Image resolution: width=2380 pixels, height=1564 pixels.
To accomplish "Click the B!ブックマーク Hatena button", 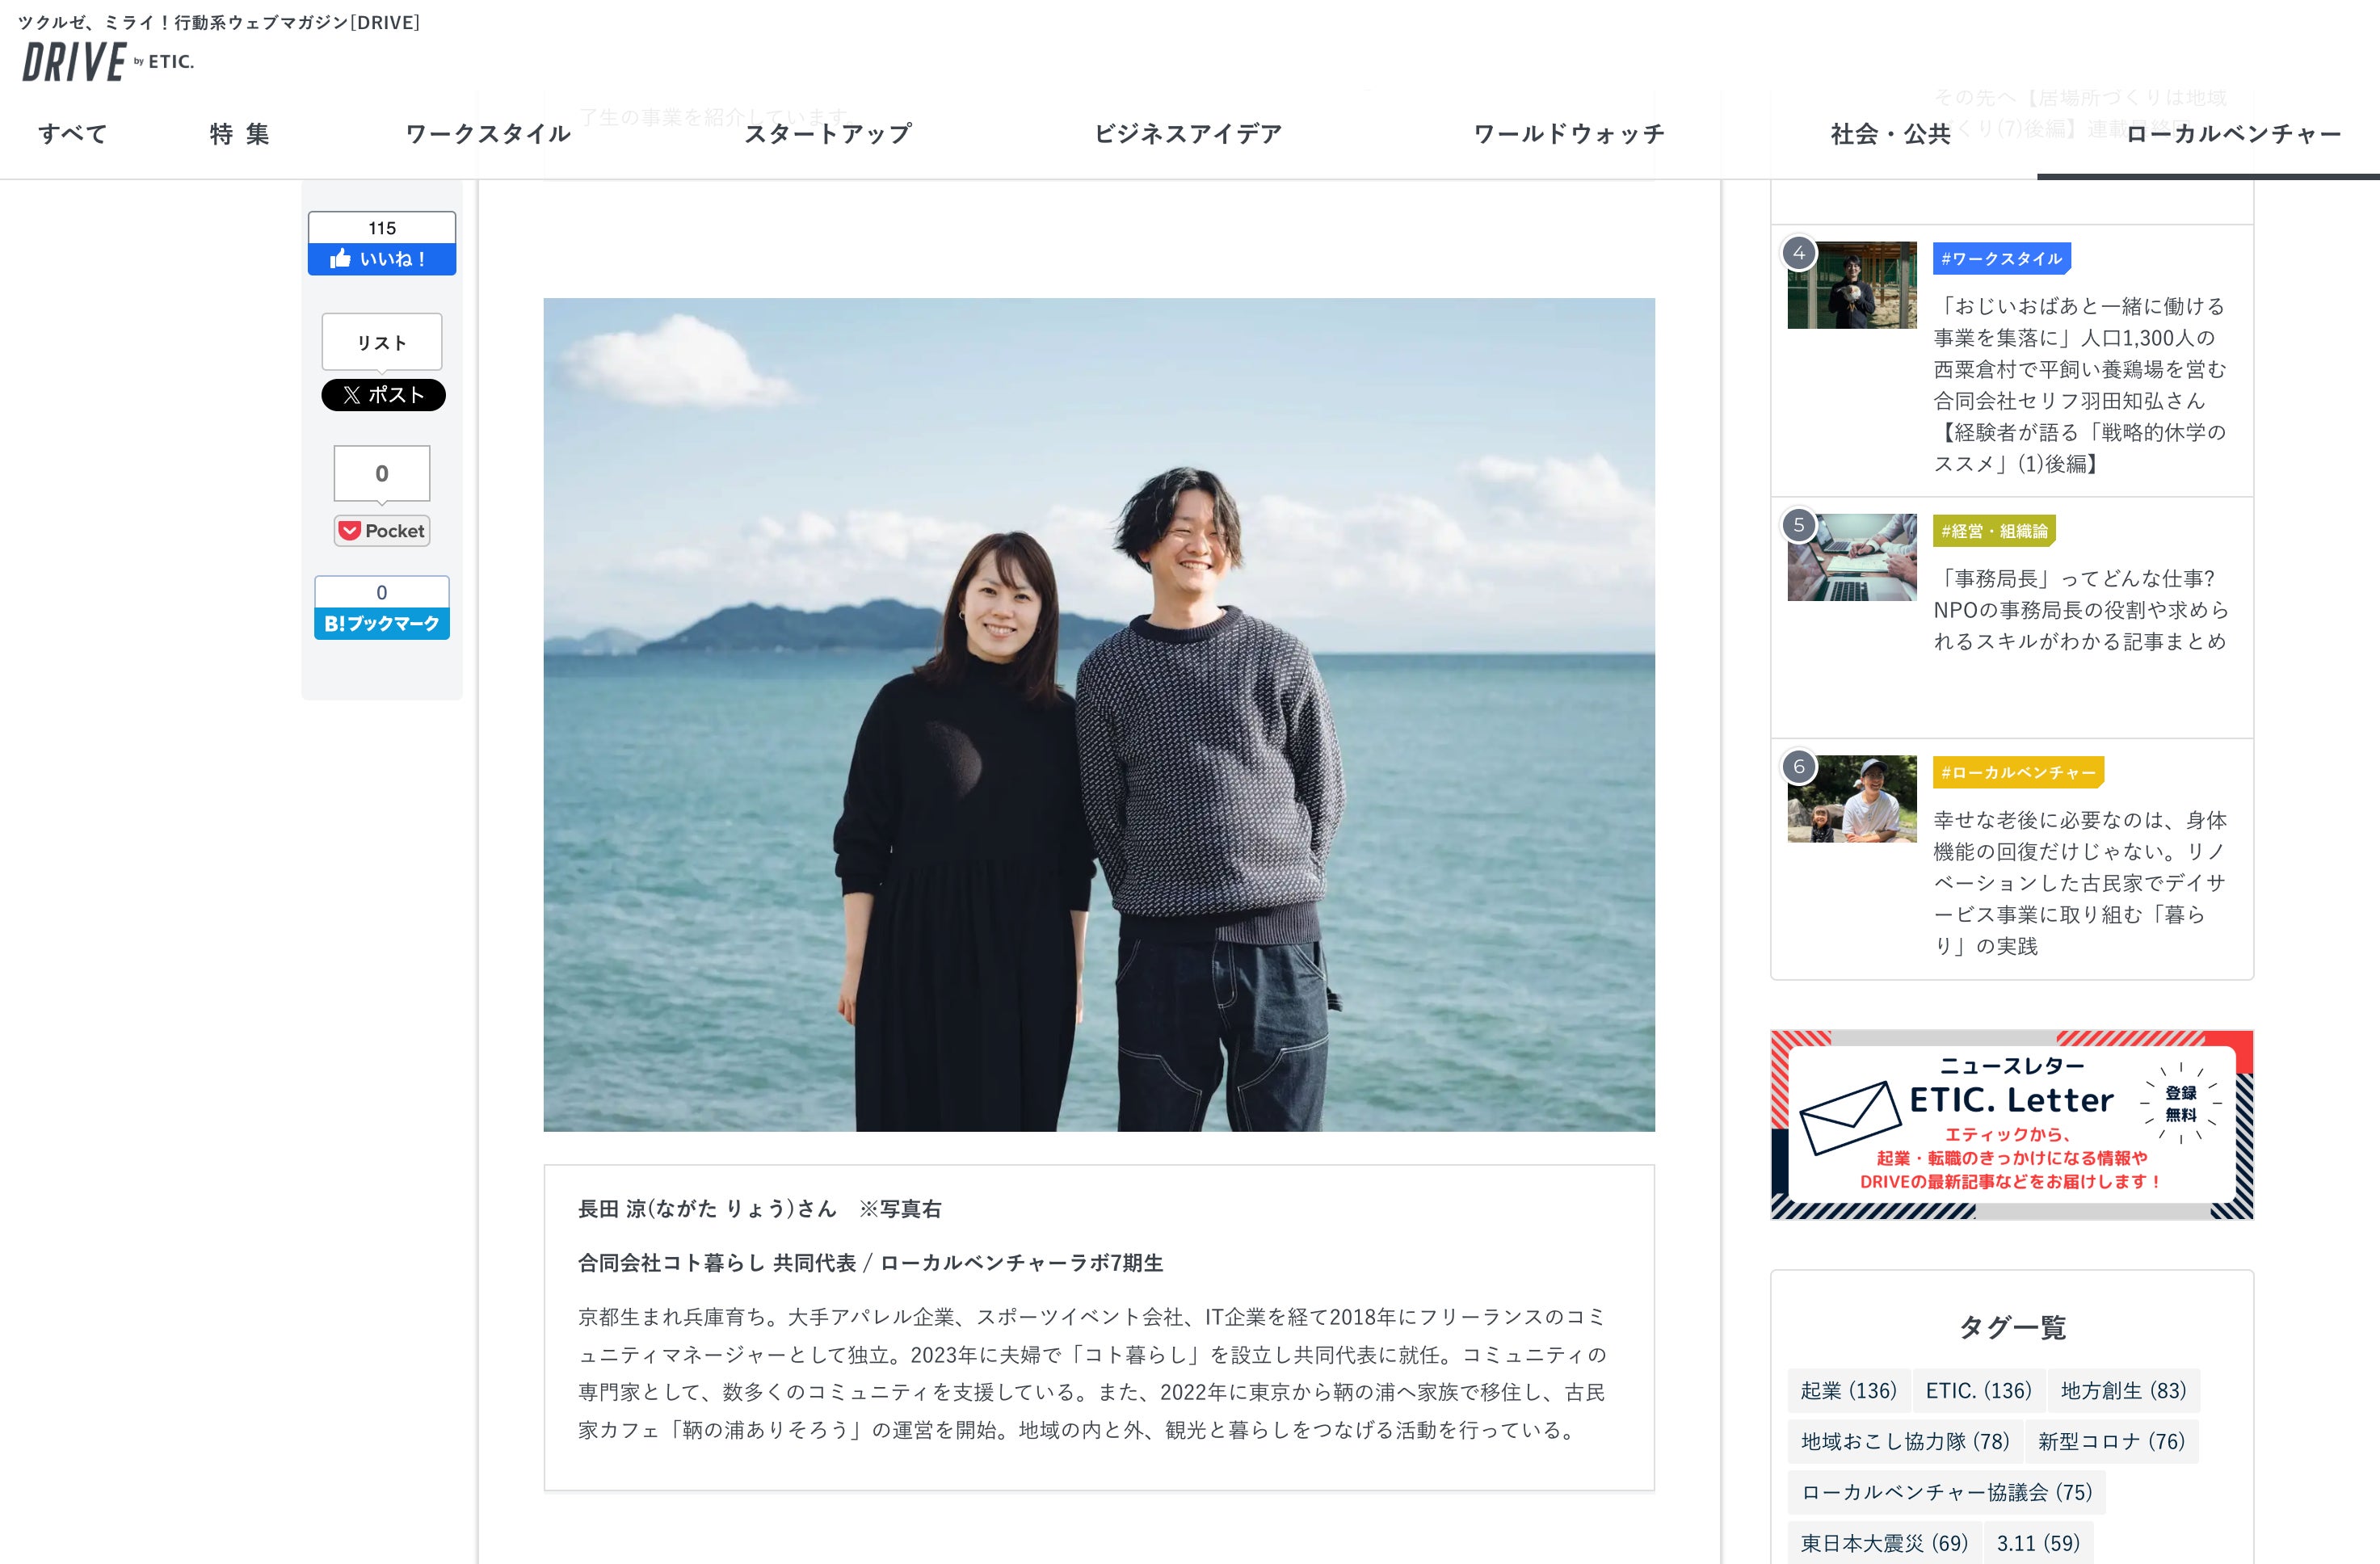I will 382,623.
